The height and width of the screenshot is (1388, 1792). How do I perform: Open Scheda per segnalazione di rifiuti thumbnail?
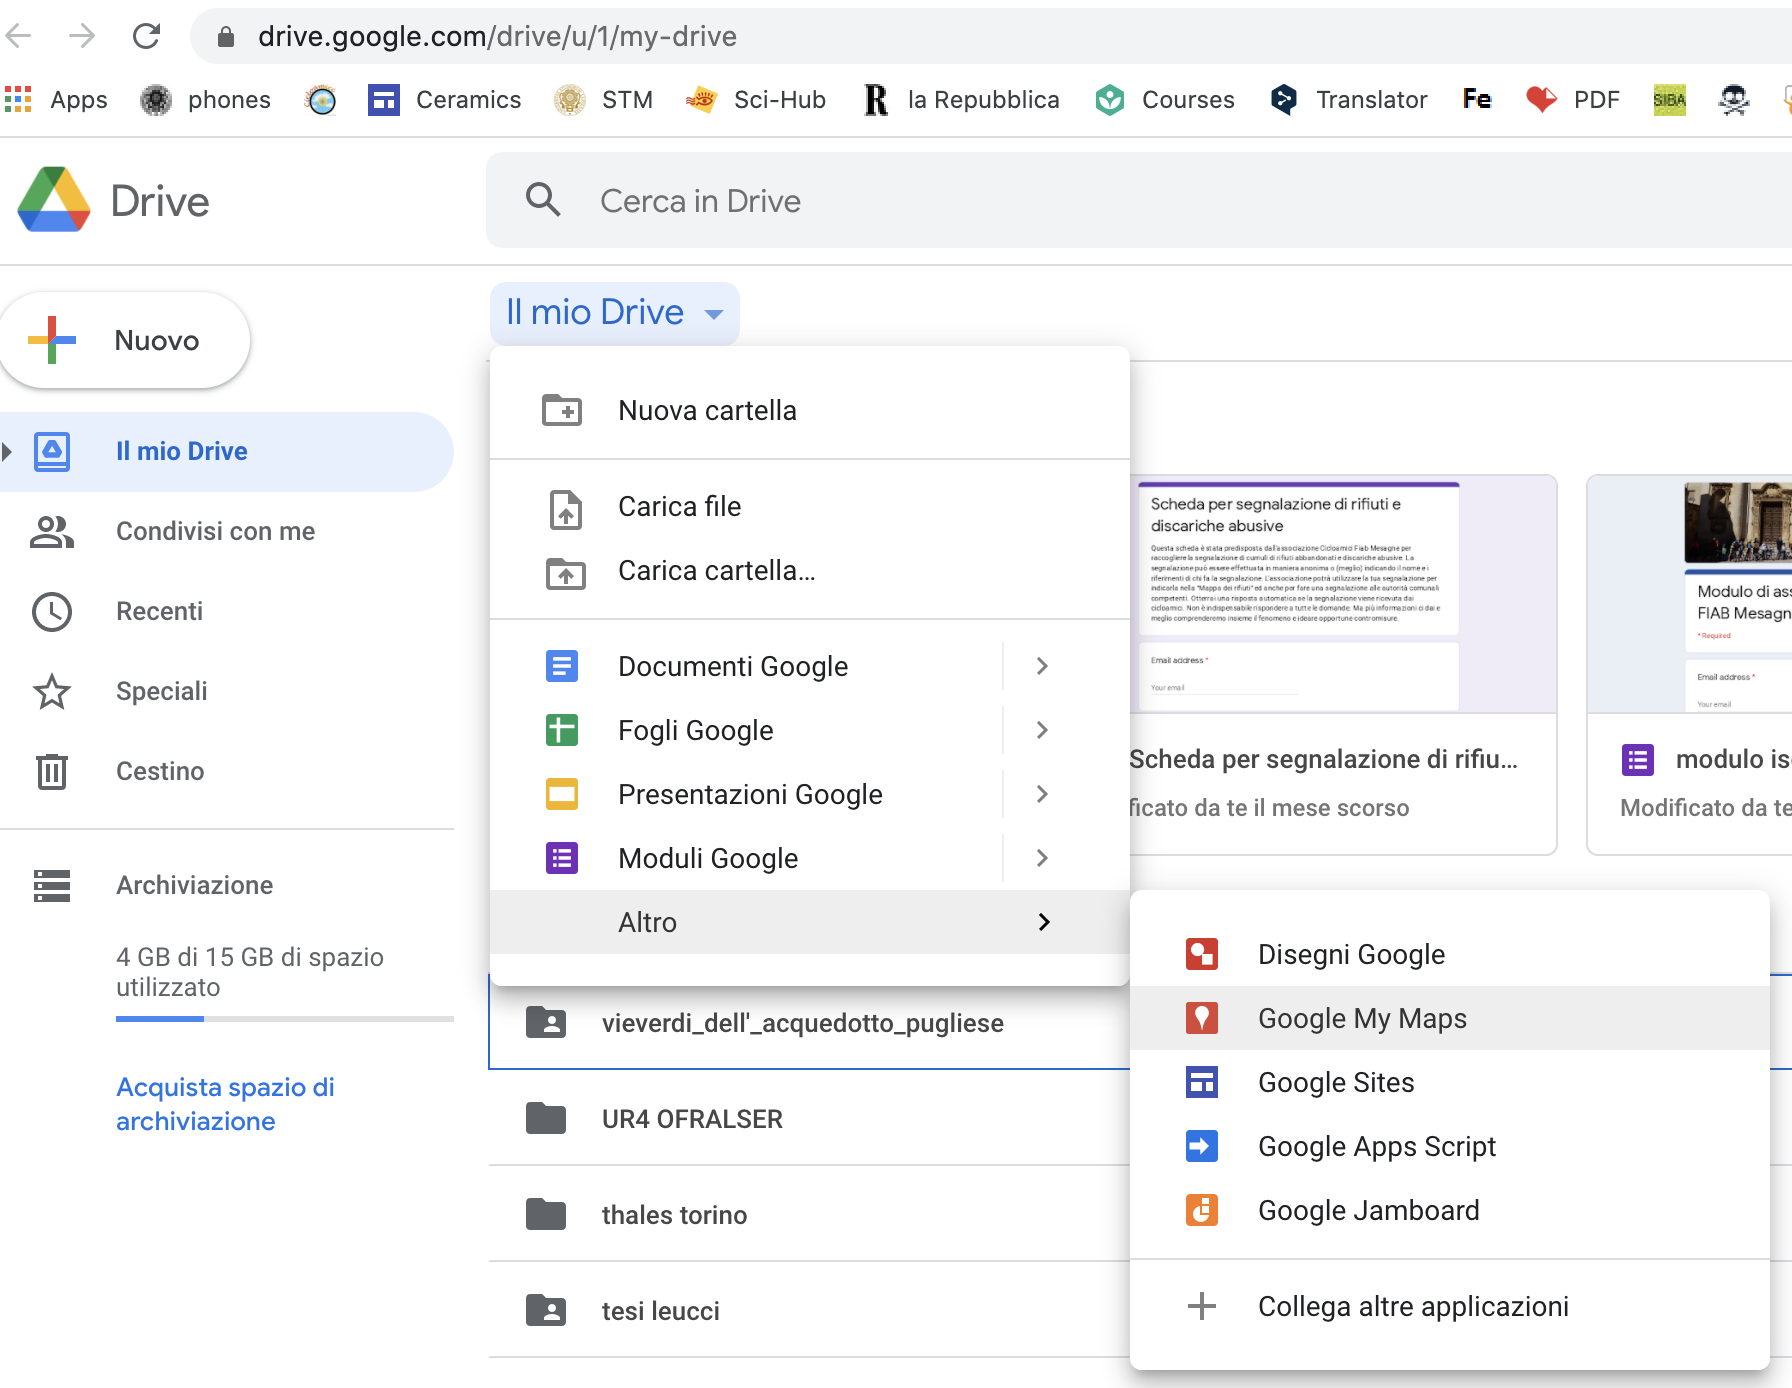coord(1343,594)
